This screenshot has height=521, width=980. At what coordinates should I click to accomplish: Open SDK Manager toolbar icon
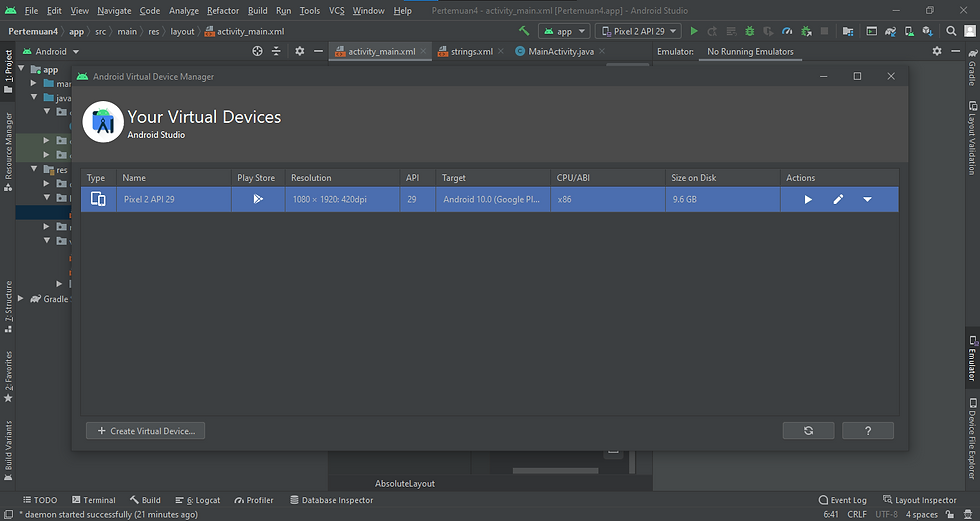click(x=928, y=31)
